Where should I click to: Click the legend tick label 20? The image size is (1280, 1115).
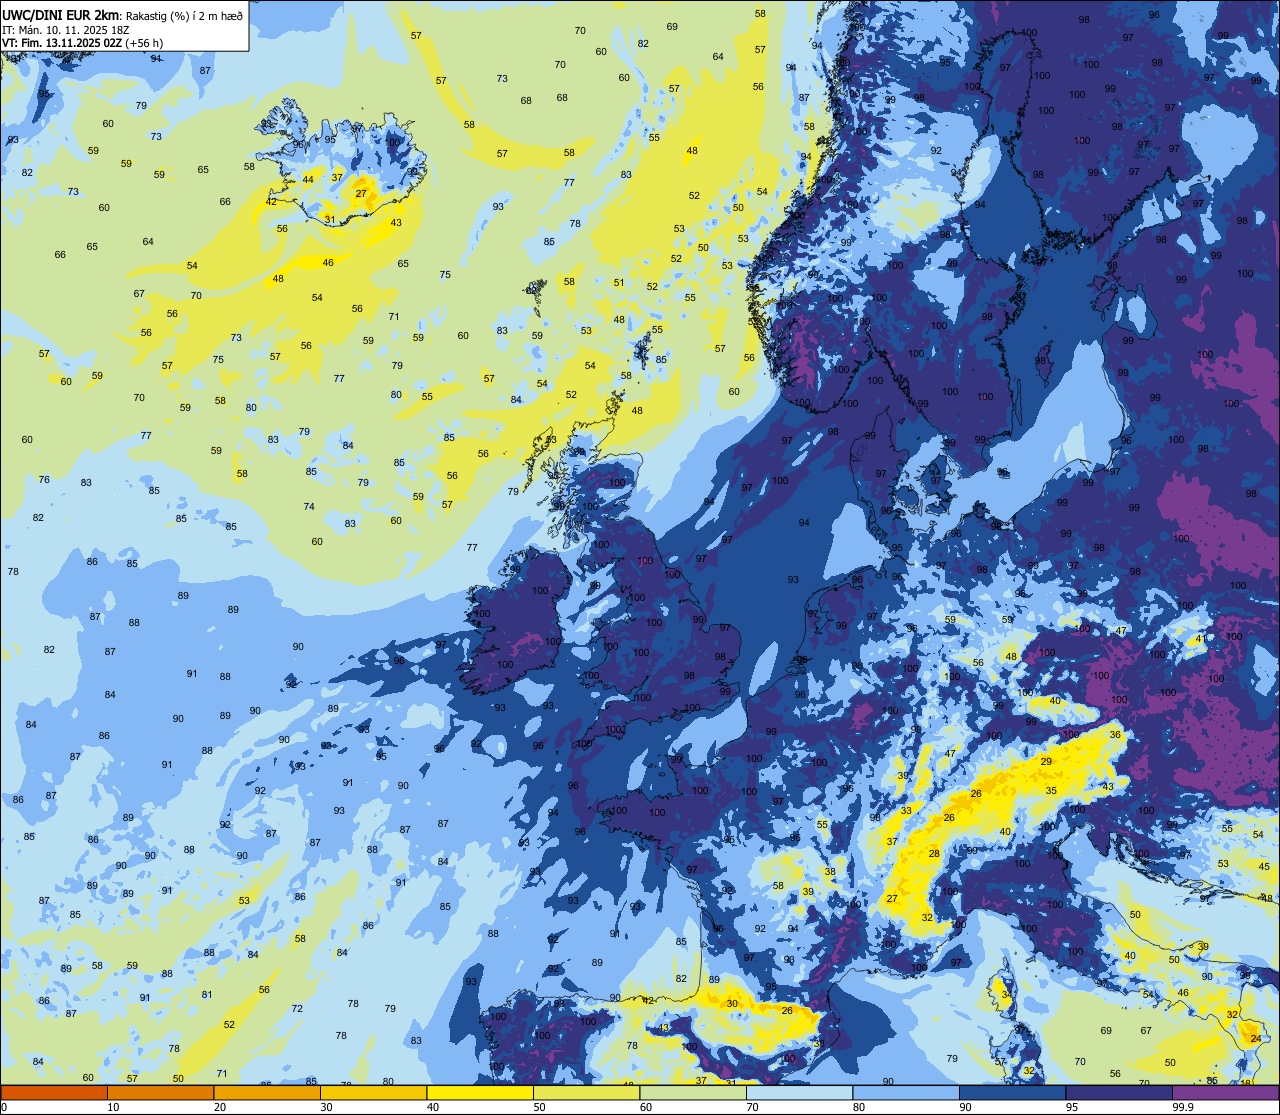point(220,1107)
